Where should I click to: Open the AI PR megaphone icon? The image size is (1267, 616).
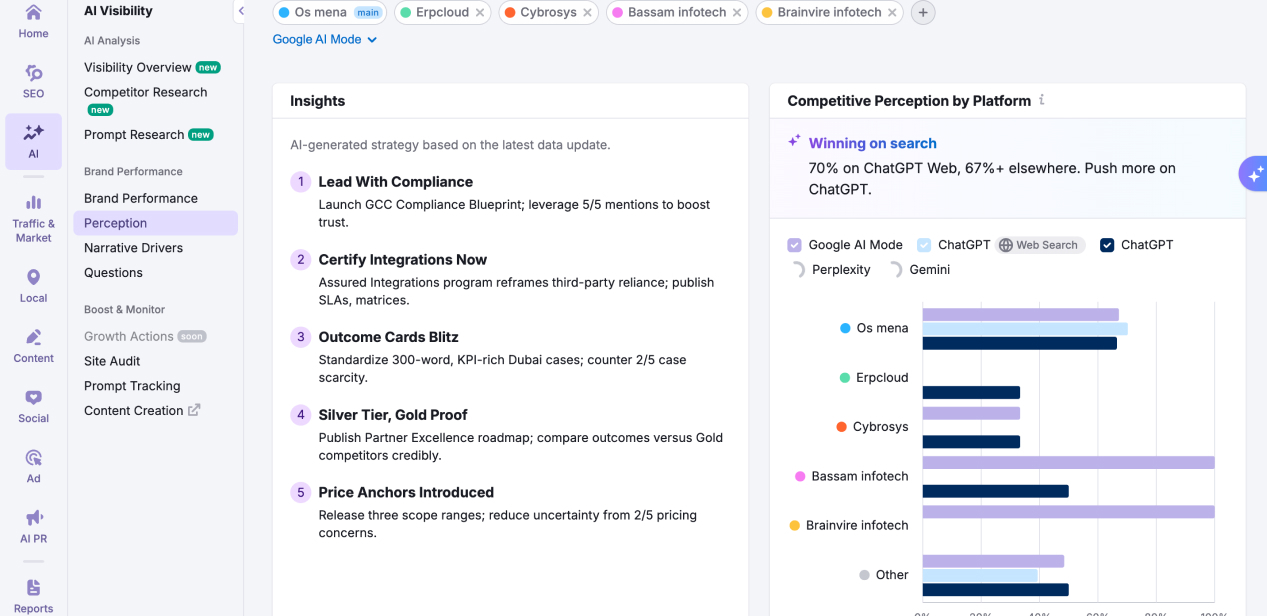tap(33, 517)
